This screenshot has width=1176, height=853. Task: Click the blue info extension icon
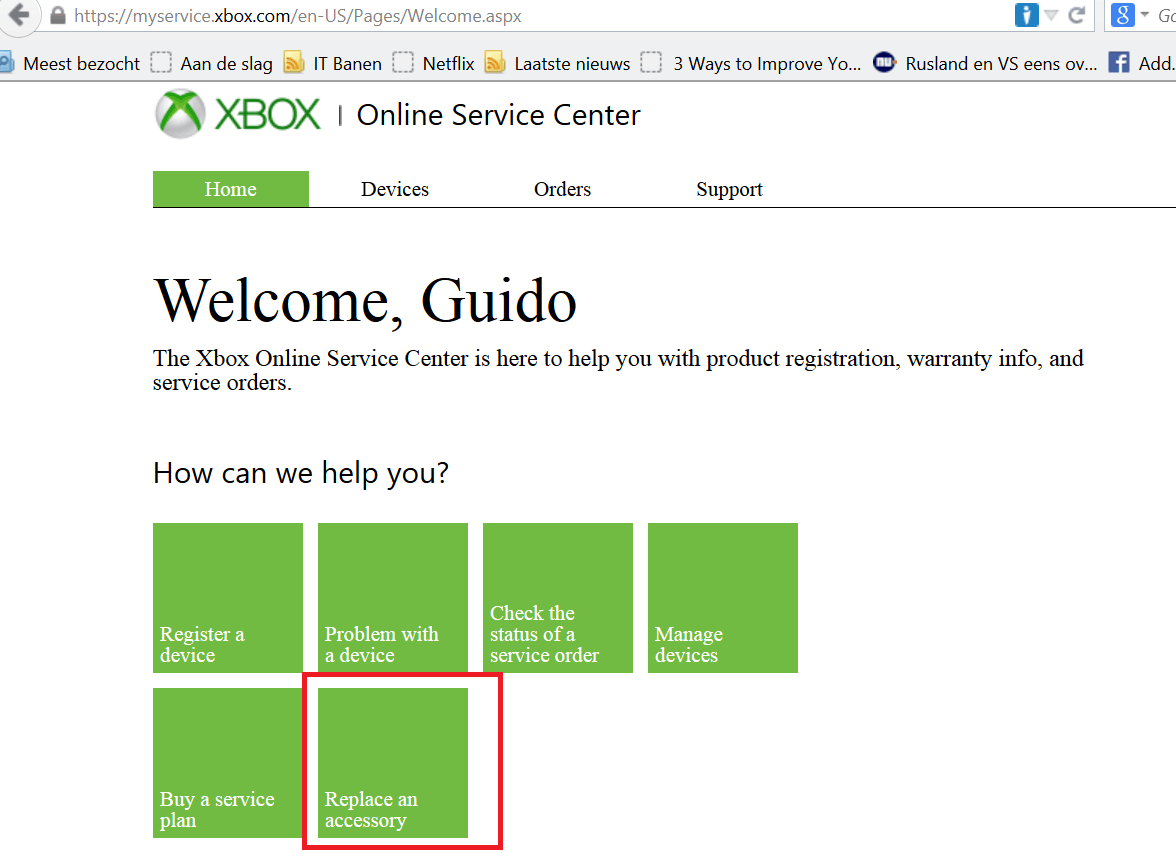[x=1026, y=15]
